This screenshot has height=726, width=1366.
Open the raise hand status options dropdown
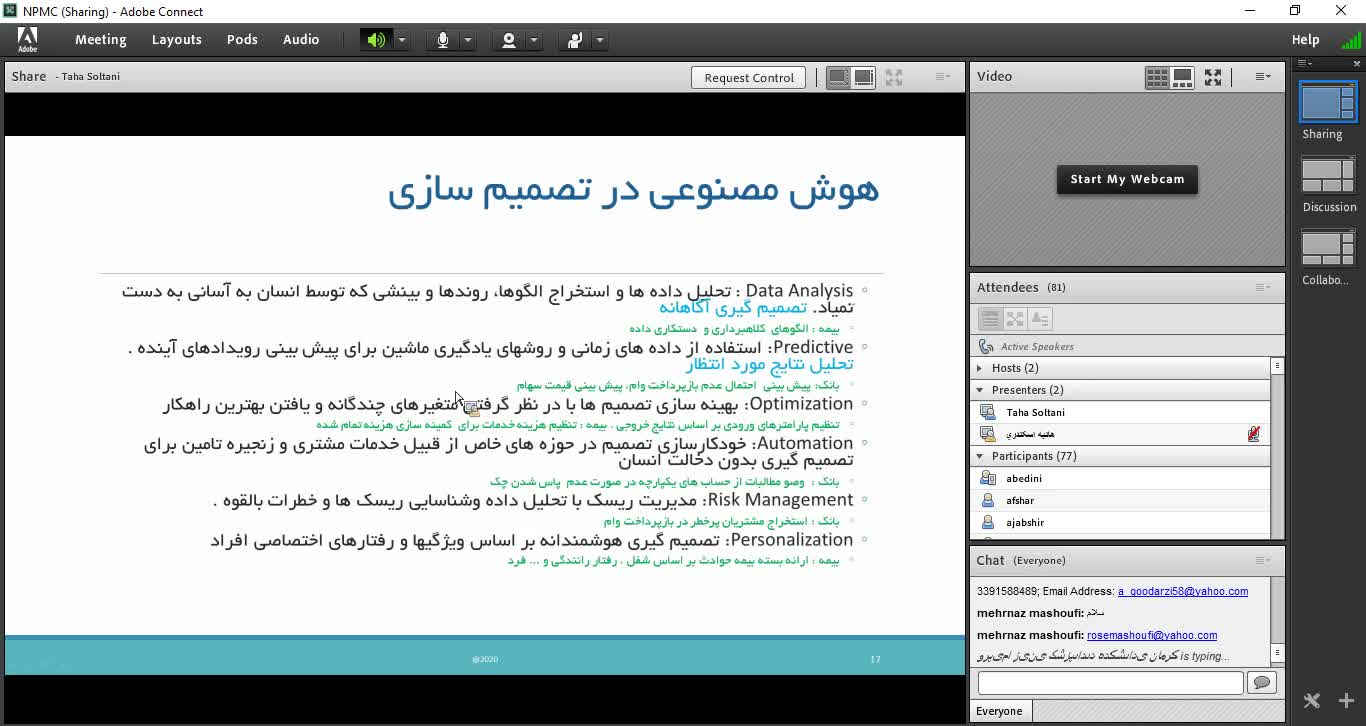(x=599, y=40)
